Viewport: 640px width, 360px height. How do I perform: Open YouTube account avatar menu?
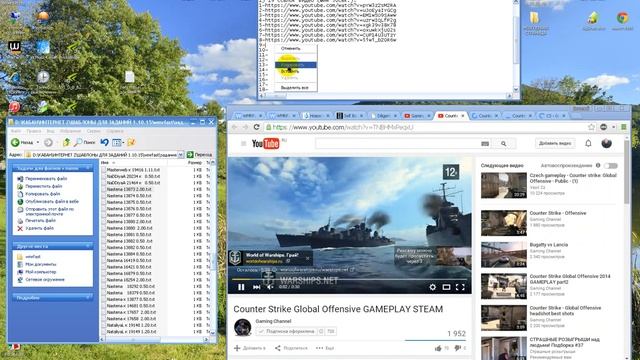coord(607,143)
